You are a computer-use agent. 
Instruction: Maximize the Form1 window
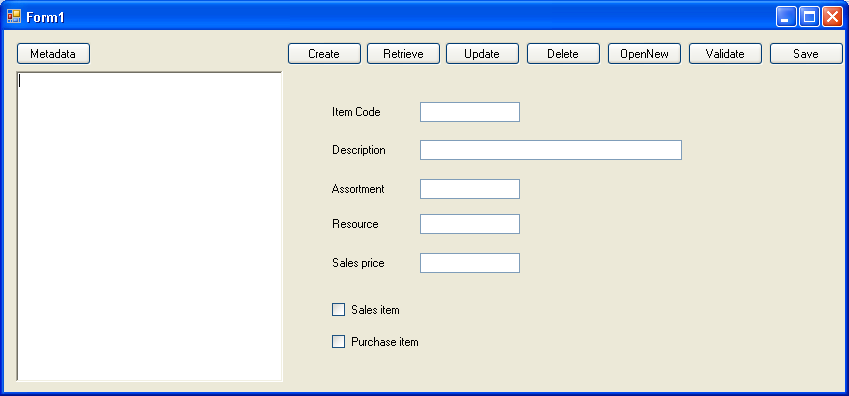click(809, 17)
